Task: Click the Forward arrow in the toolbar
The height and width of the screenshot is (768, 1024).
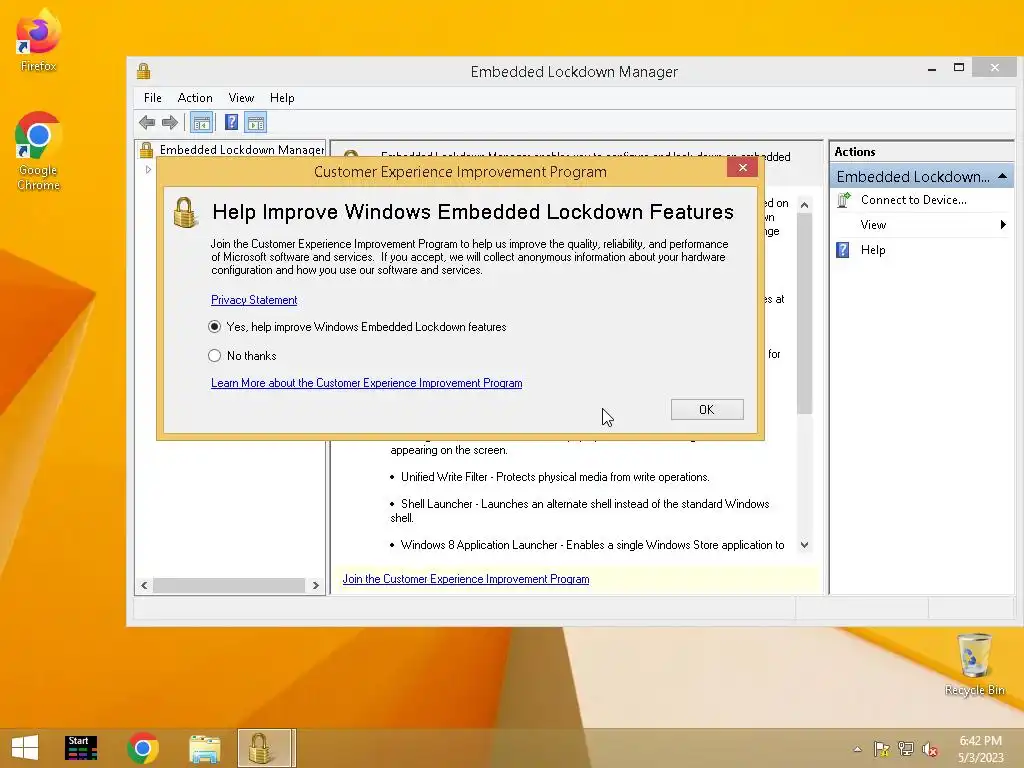Action: tap(170, 122)
